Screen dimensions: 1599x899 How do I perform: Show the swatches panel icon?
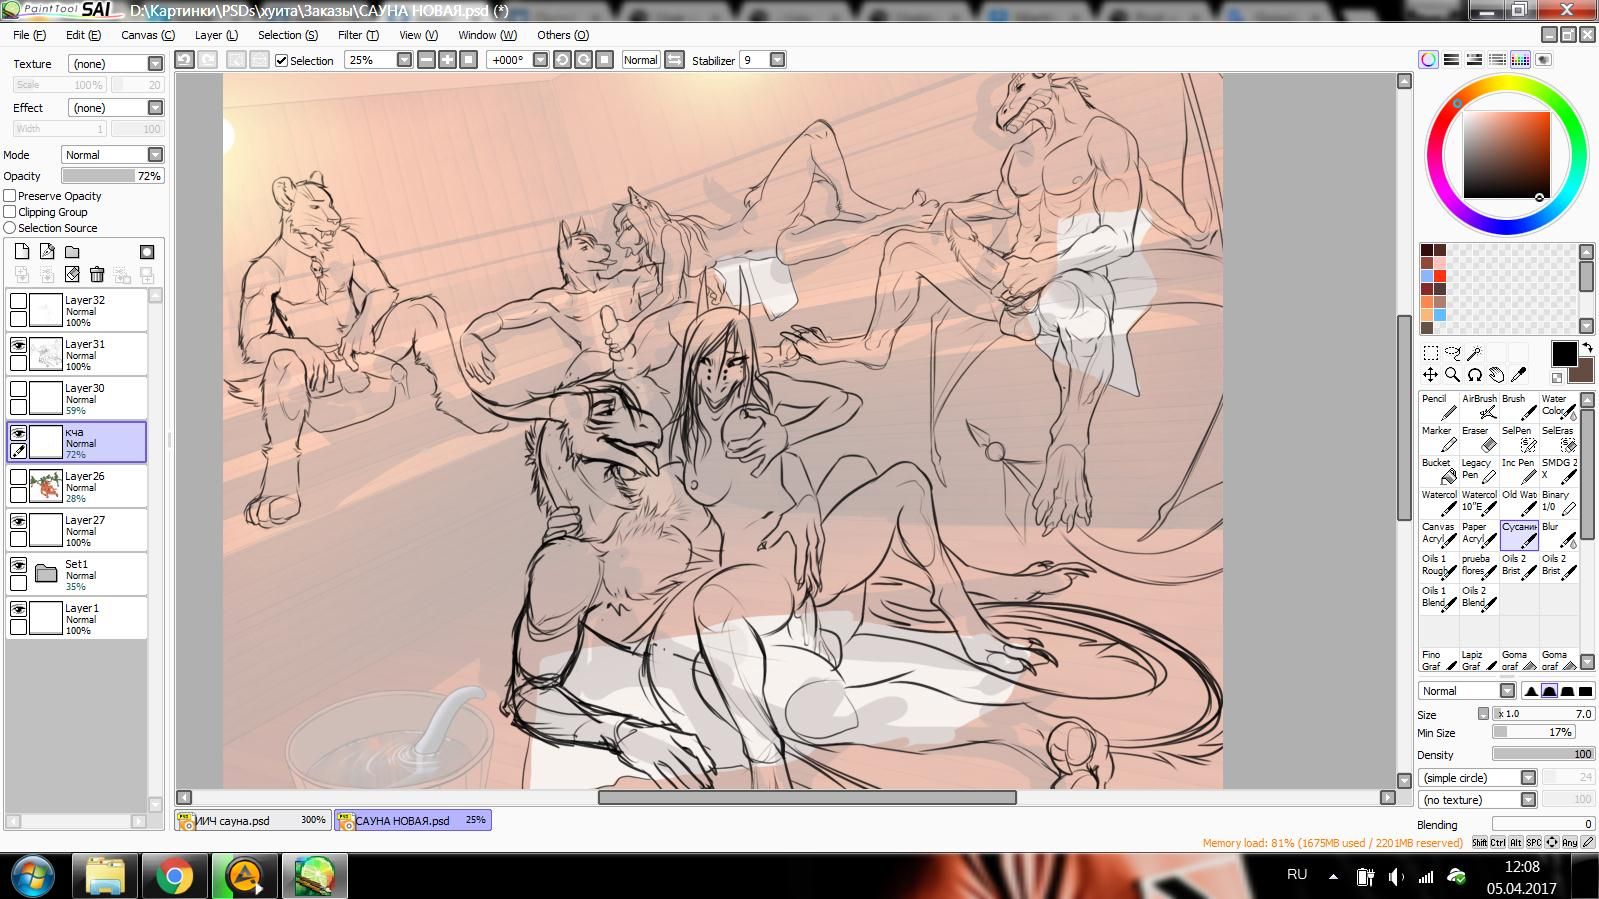point(1520,60)
